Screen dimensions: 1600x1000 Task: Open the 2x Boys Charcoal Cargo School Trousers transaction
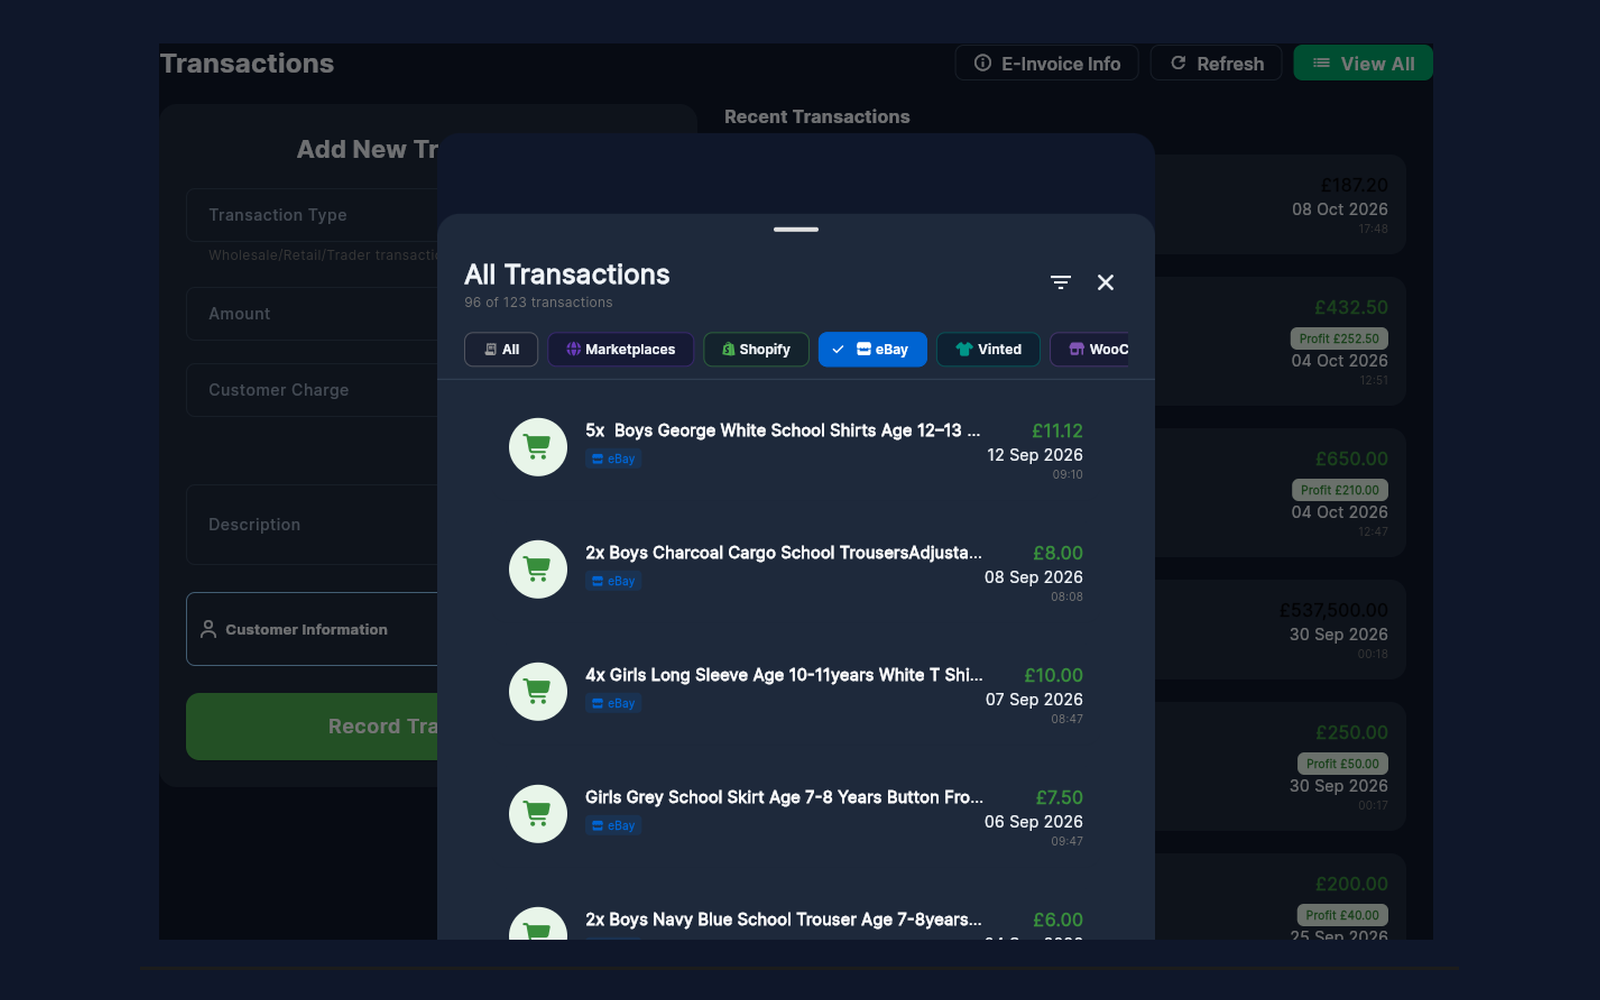click(796, 569)
